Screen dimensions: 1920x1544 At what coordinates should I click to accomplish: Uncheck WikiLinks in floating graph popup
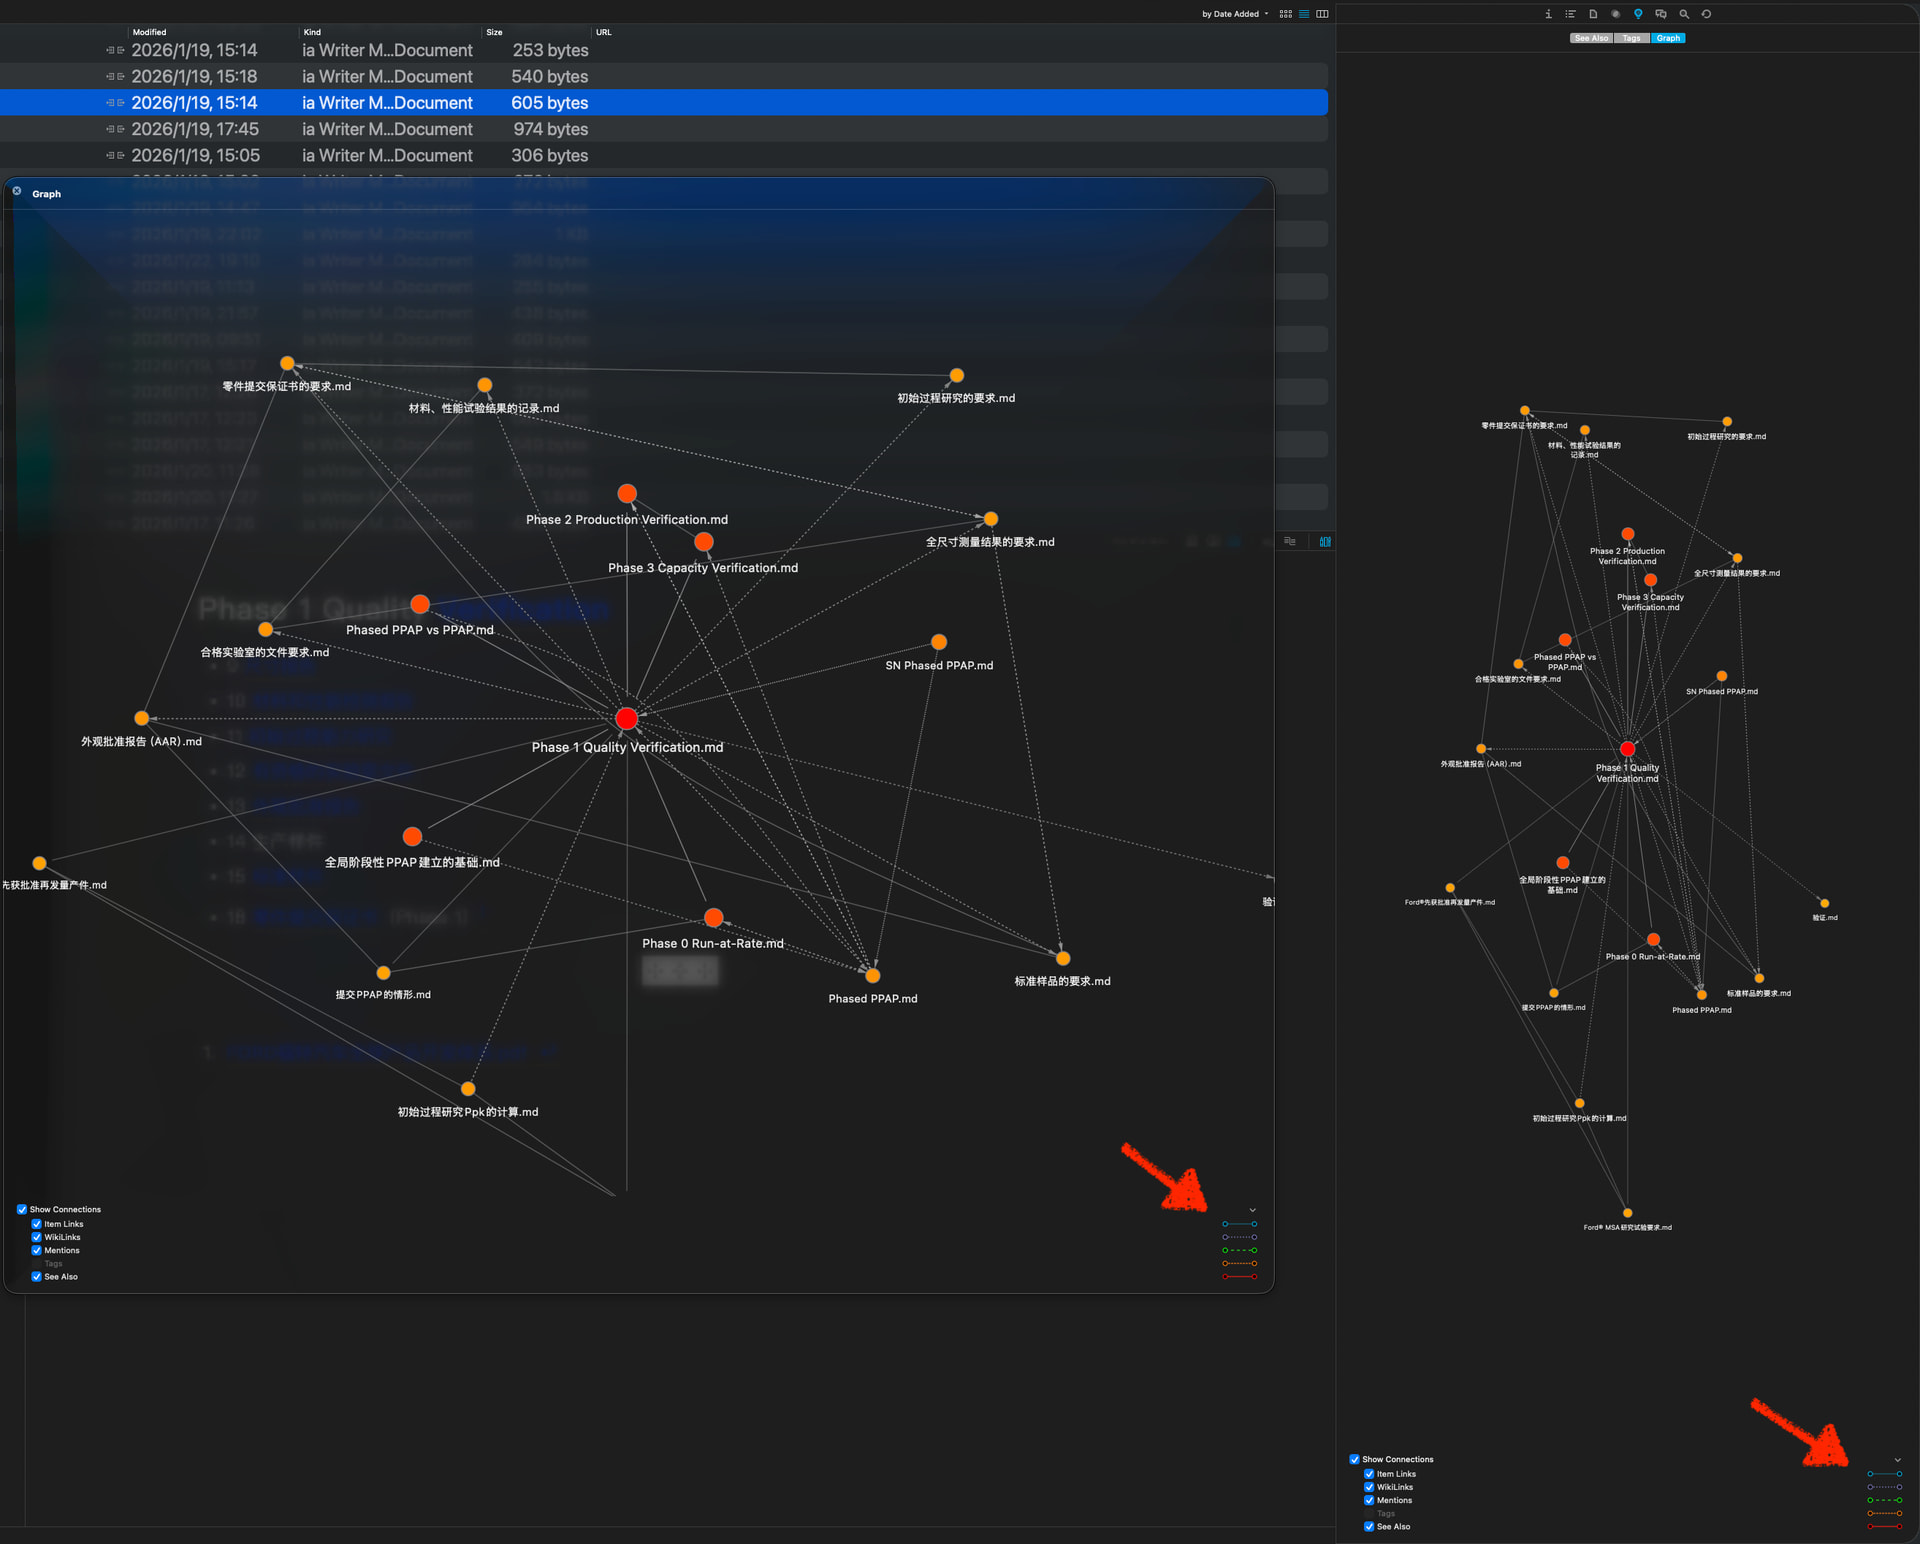click(37, 1237)
